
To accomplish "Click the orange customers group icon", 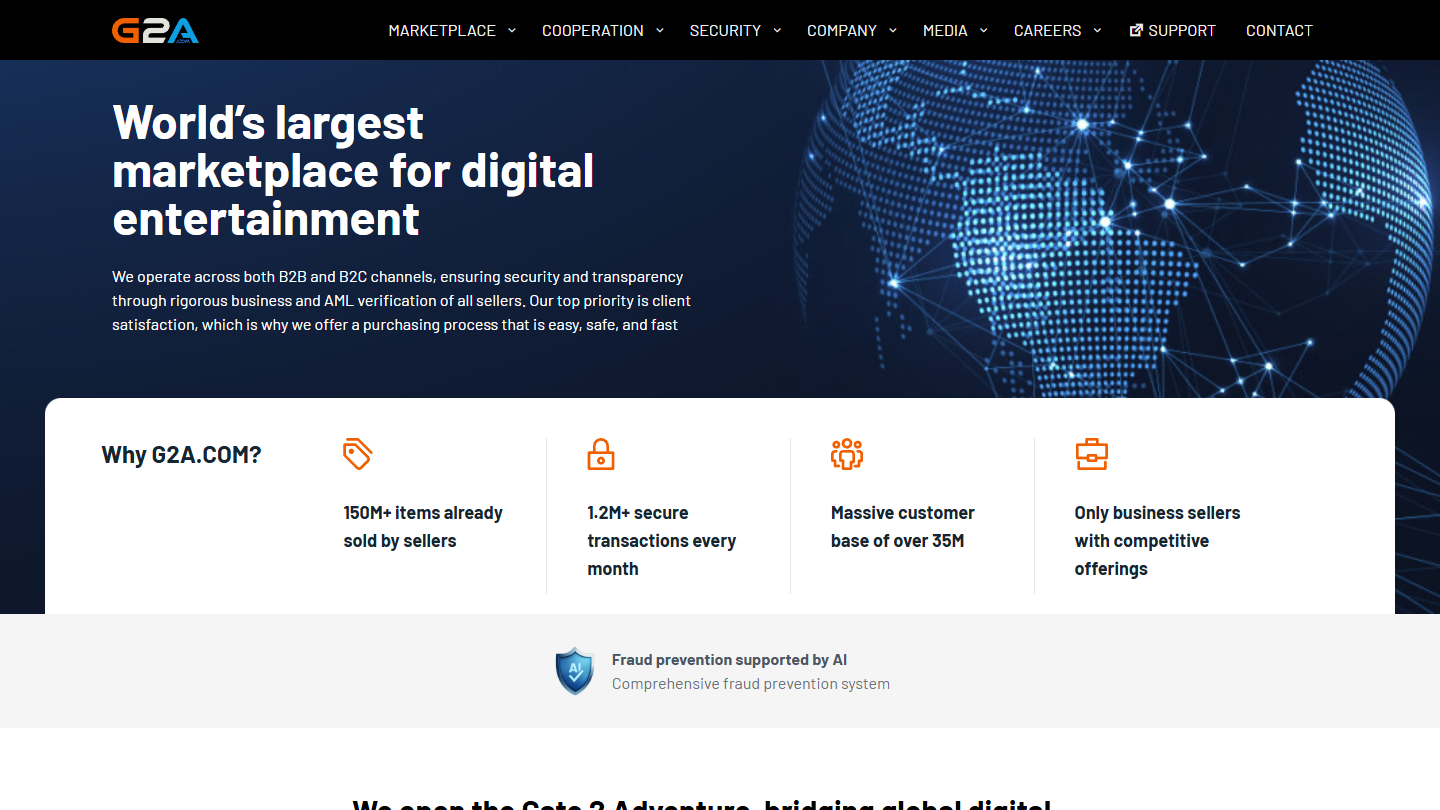I will click(847, 454).
